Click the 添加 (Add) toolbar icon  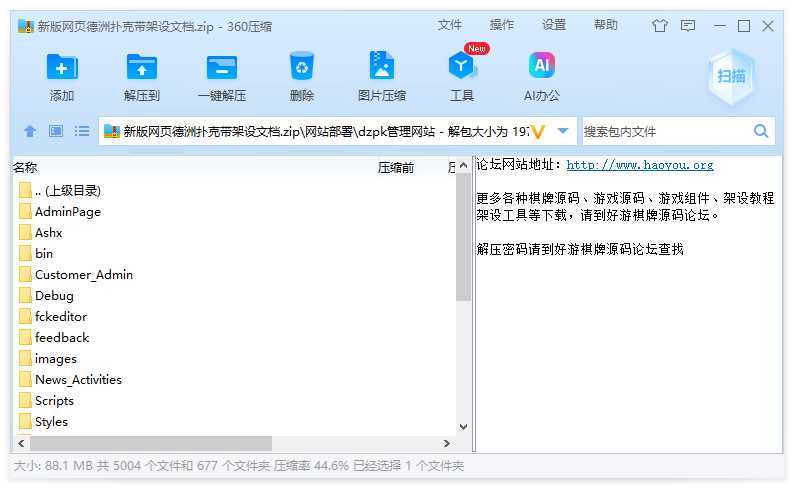pyautogui.click(x=62, y=68)
